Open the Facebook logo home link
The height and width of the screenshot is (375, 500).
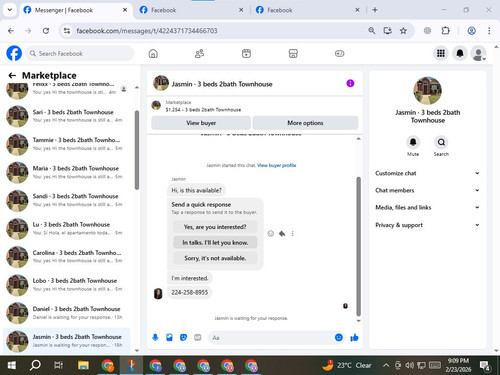click(14, 53)
